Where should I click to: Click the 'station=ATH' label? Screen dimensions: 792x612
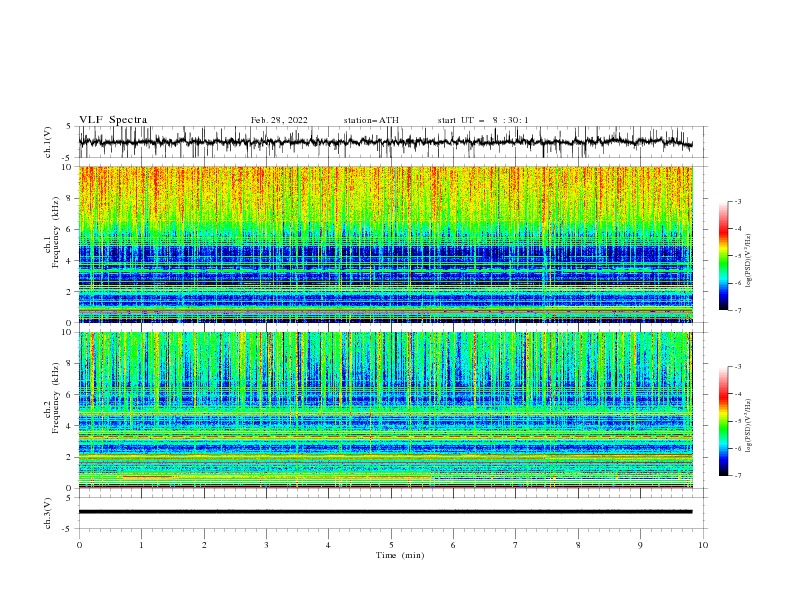coord(371,120)
